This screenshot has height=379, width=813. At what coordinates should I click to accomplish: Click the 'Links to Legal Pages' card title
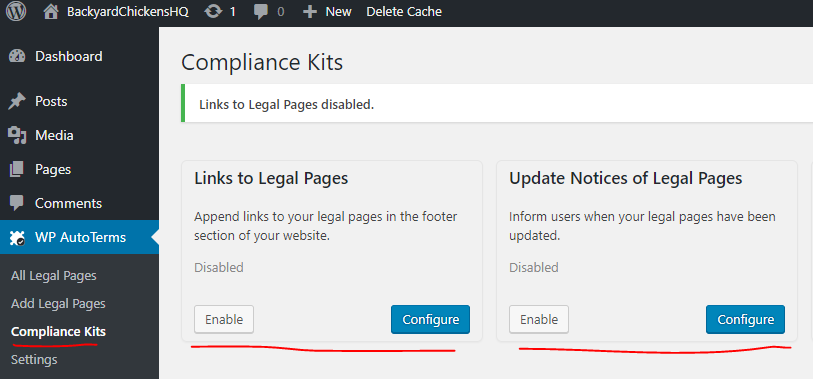[271, 178]
